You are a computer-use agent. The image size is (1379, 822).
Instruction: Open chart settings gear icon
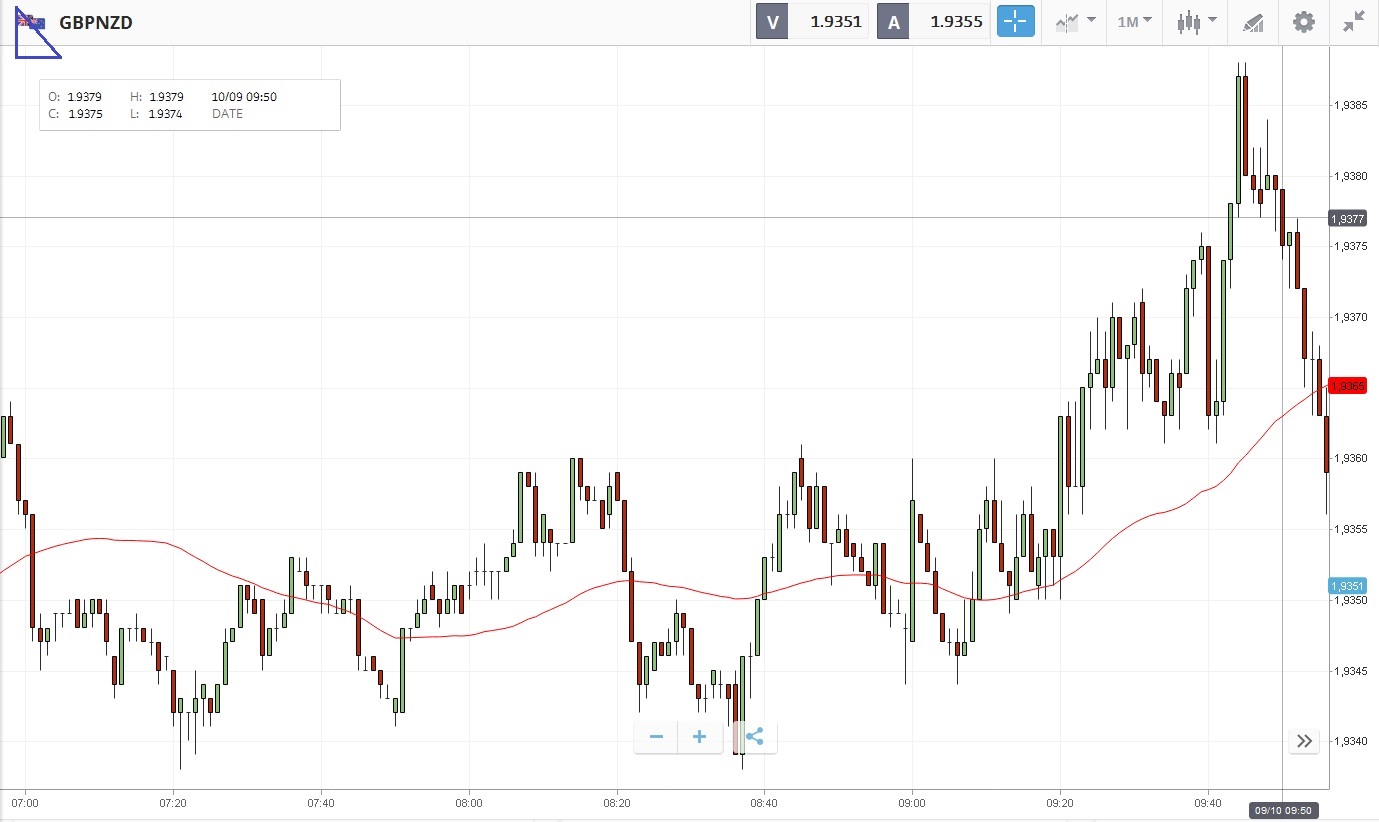coord(1304,21)
